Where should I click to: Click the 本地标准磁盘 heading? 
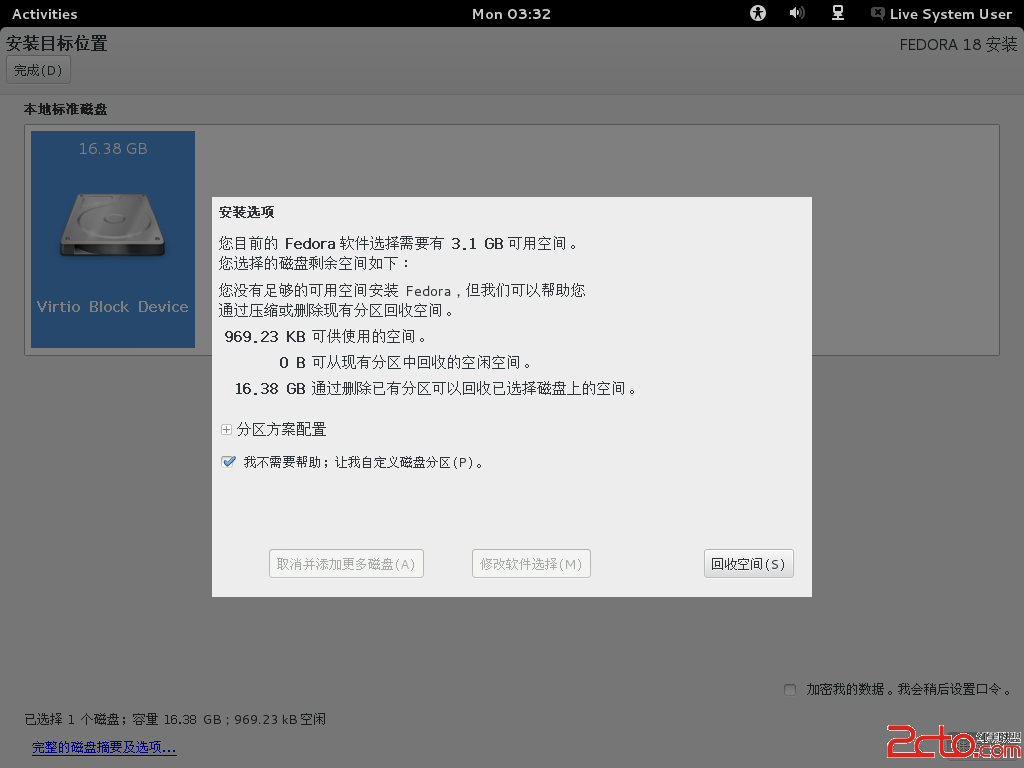pyautogui.click(x=65, y=109)
